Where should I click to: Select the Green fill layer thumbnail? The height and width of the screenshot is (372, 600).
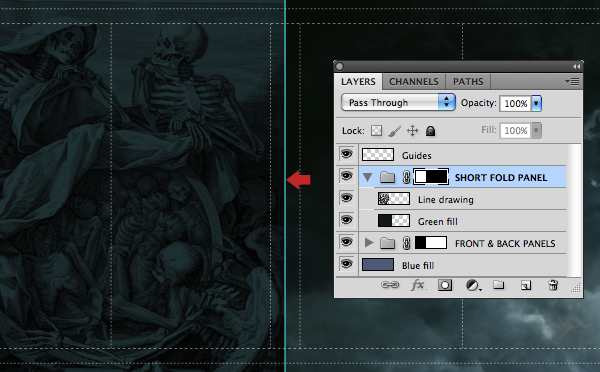tap(394, 221)
